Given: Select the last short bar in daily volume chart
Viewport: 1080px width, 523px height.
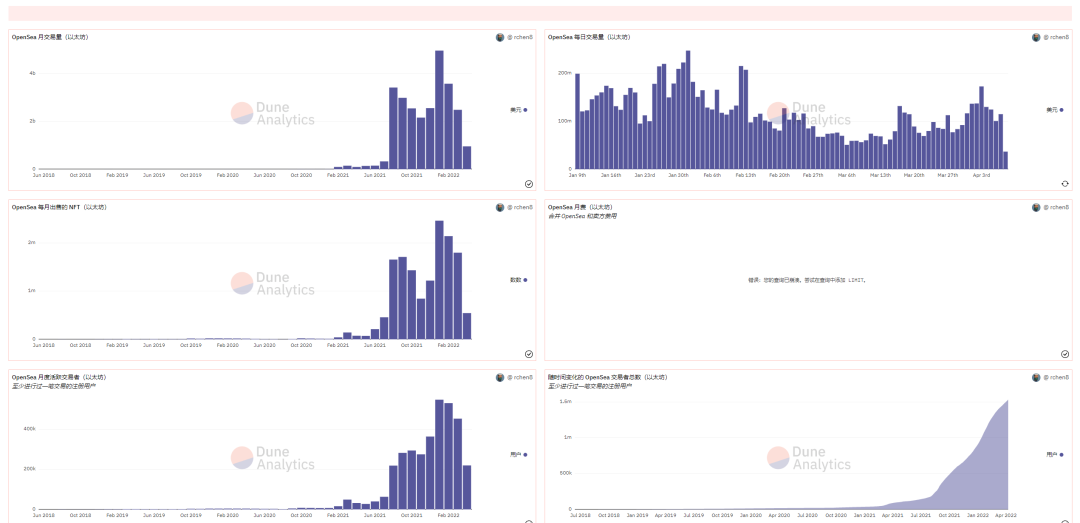Looking at the screenshot, I should pyautogui.click(x=1006, y=160).
